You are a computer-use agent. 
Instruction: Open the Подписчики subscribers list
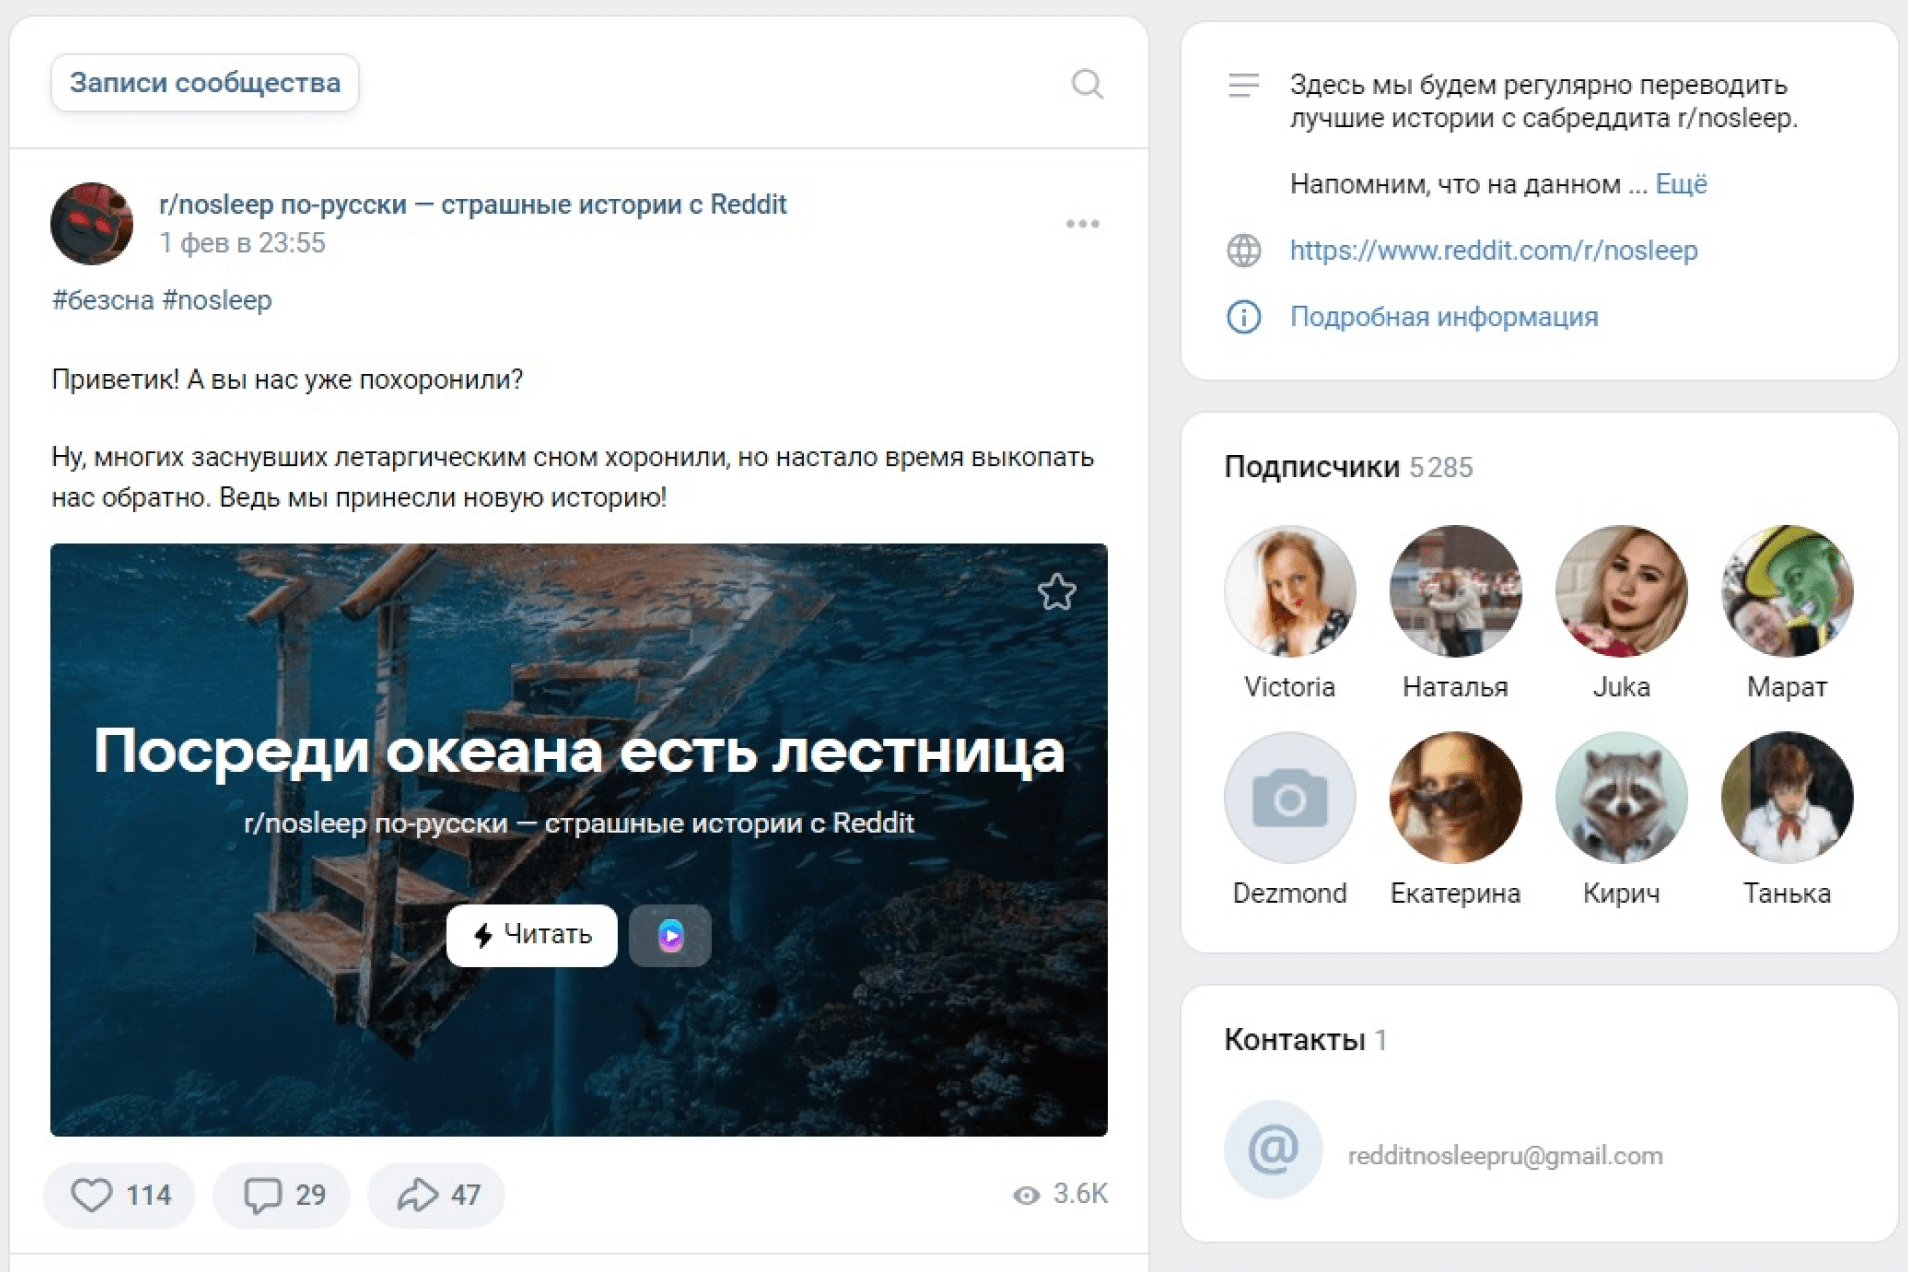point(1312,467)
